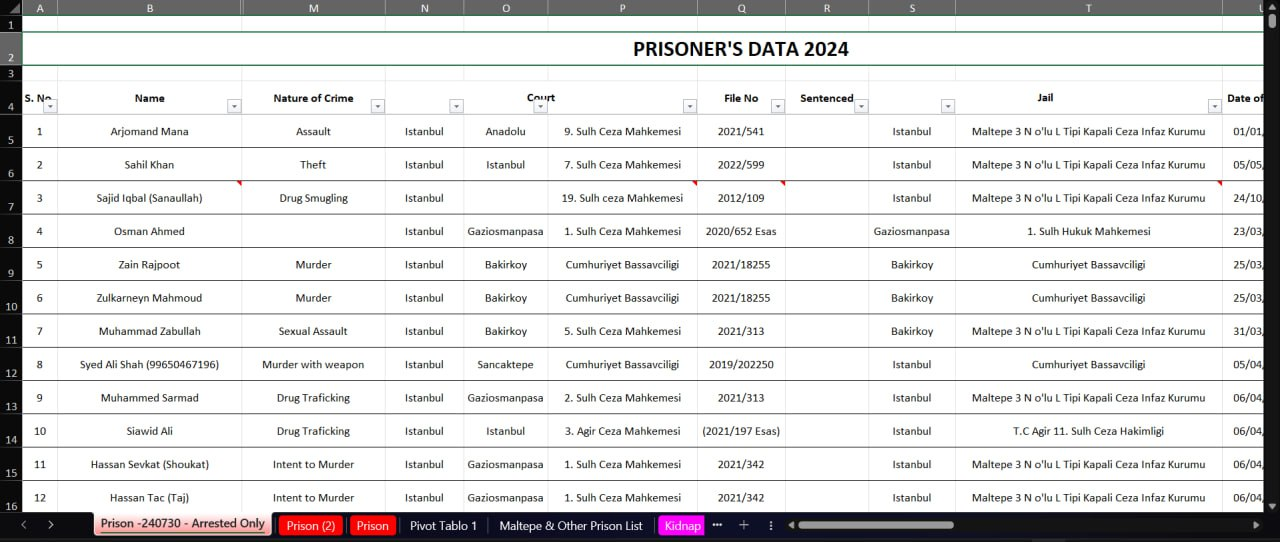The image size is (1280, 542).
Task: Select the Osman Ahmed name cell
Action: [150, 231]
